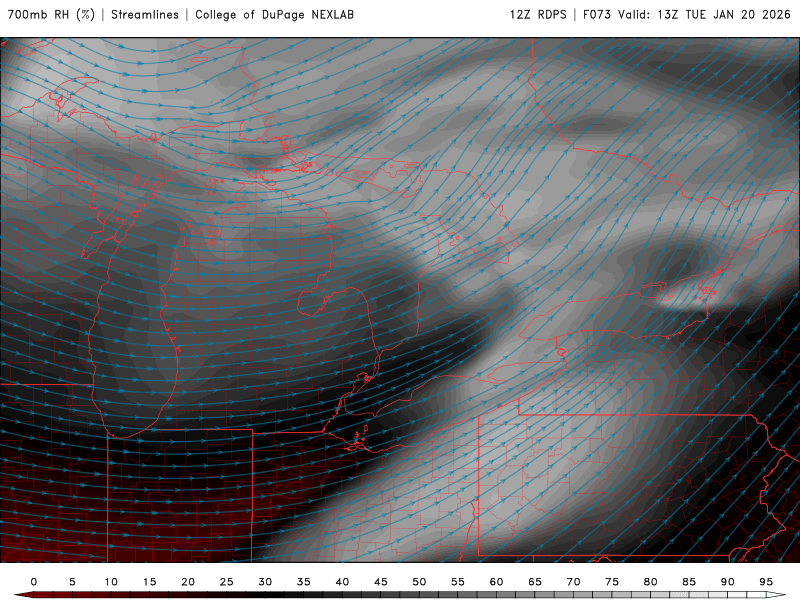Click the 40 label on legend
This screenshot has width=800, height=600.
tap(342, 582)
